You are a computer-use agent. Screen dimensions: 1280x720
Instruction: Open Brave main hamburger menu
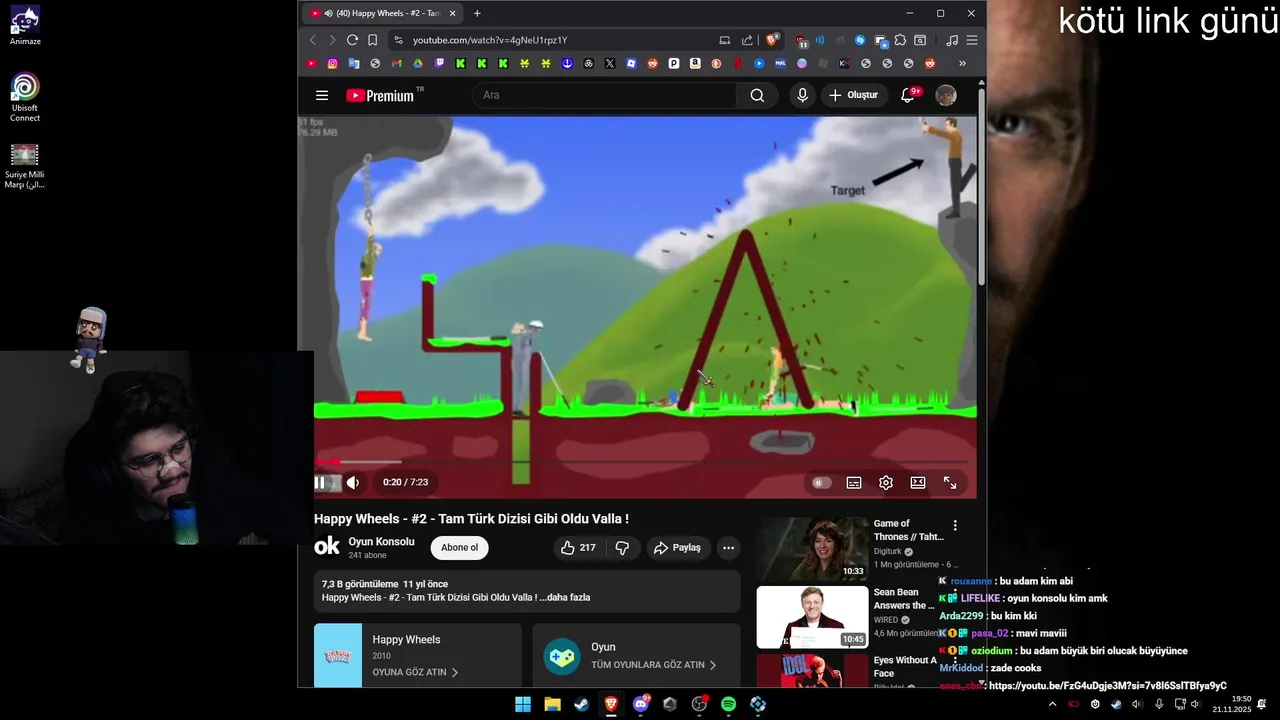click(x=972, y=40)
